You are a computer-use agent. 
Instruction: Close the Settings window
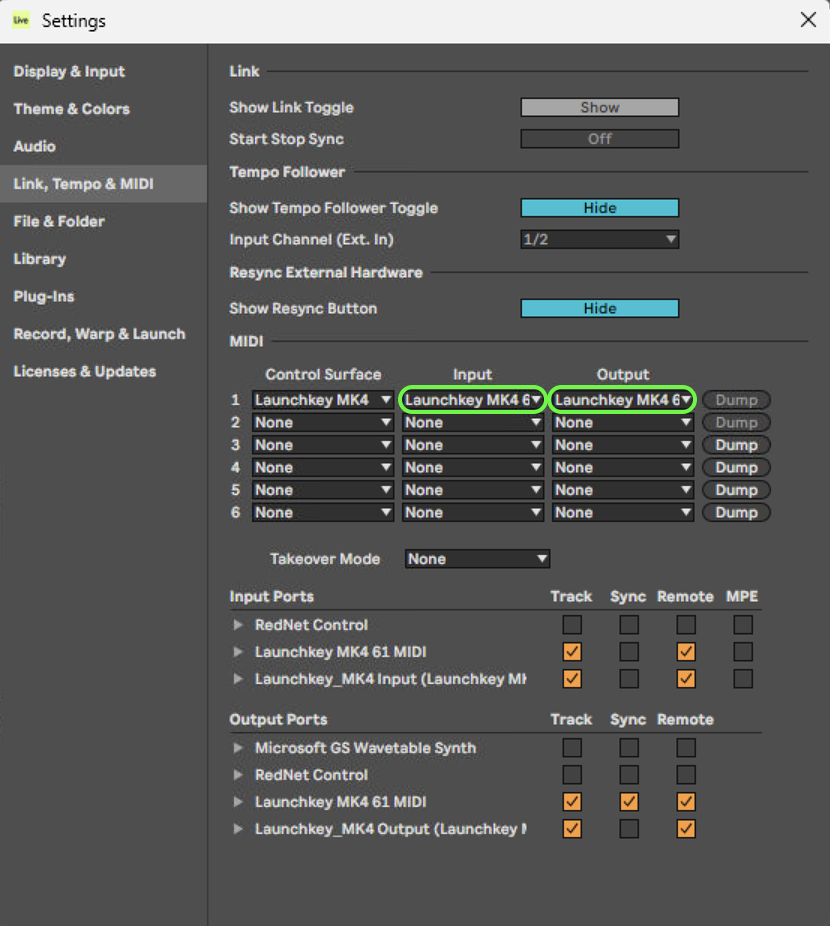tap(808, 19)
